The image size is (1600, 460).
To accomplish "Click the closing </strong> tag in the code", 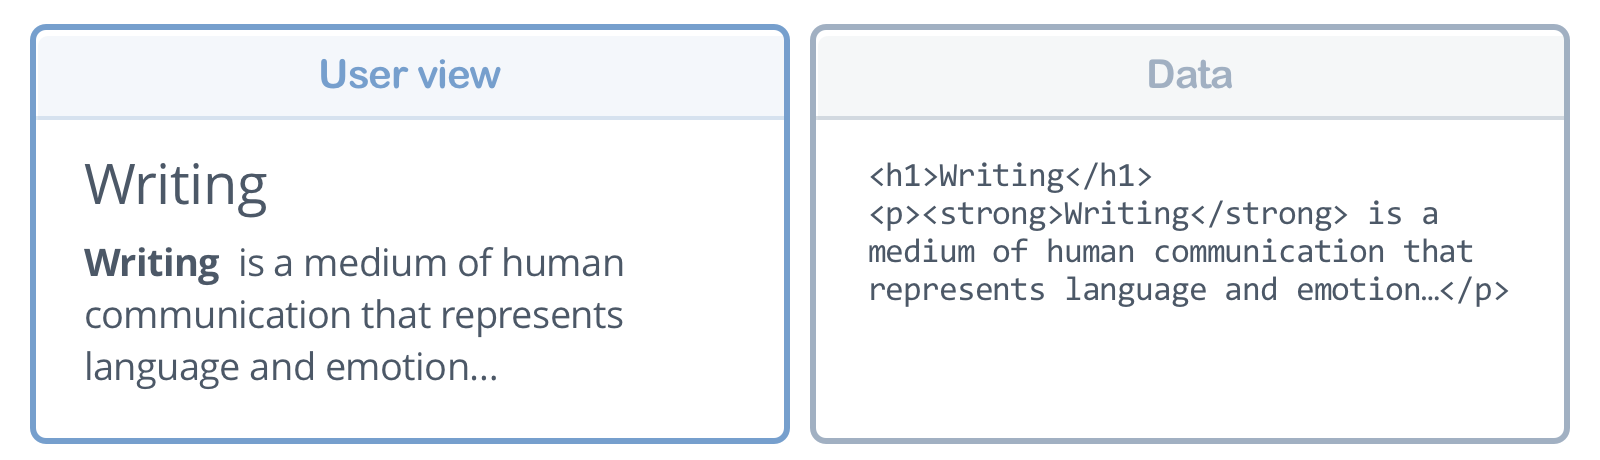I will (x=1269, y=215).
